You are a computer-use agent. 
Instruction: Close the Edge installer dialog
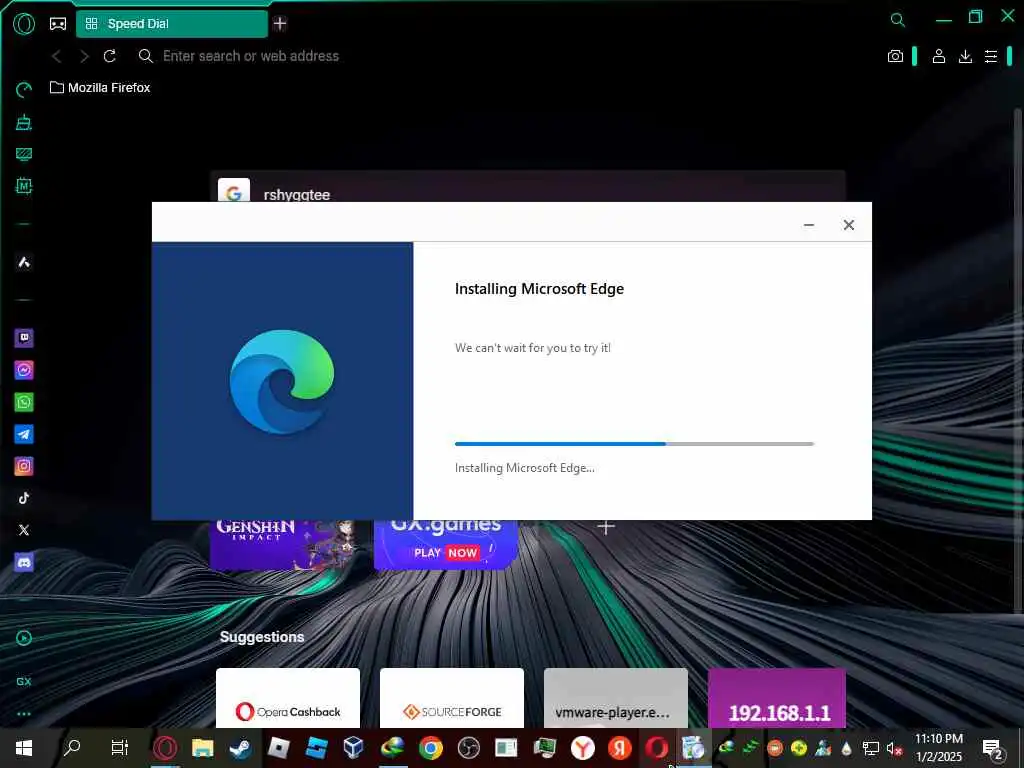[x=848, y=225]
